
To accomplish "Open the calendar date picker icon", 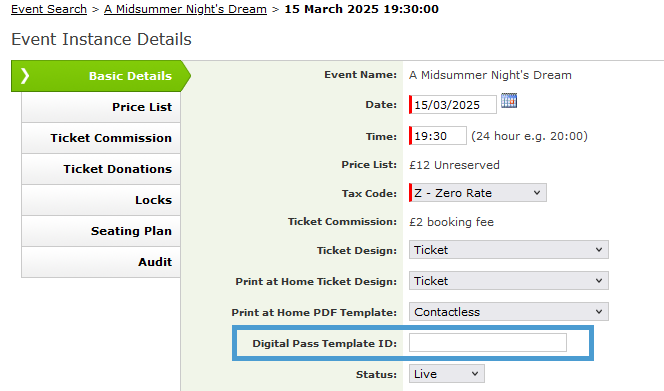I will pyautogui.click(x=509, y=101).
